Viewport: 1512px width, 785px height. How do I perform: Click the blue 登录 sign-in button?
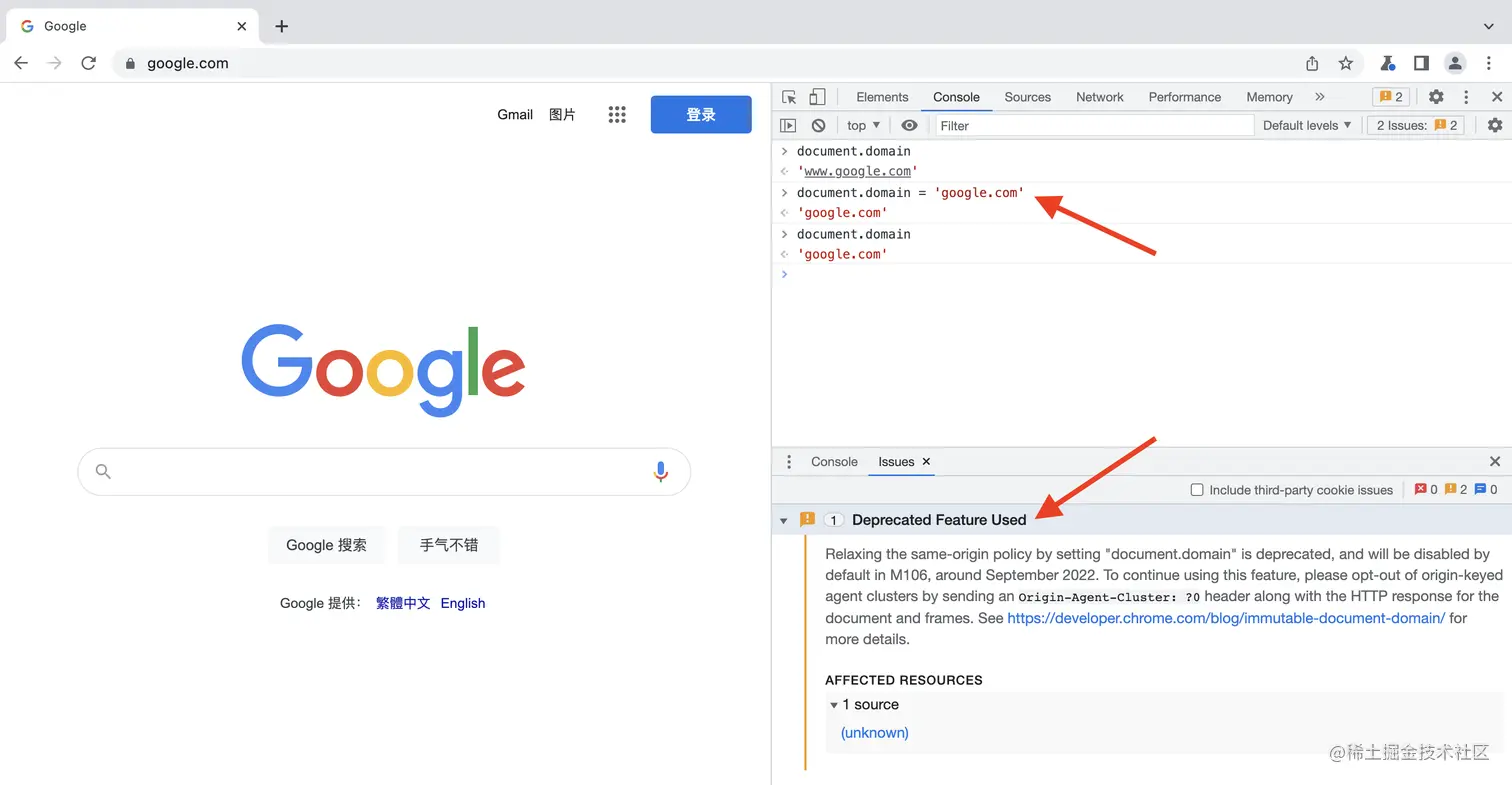coord(701,115)
